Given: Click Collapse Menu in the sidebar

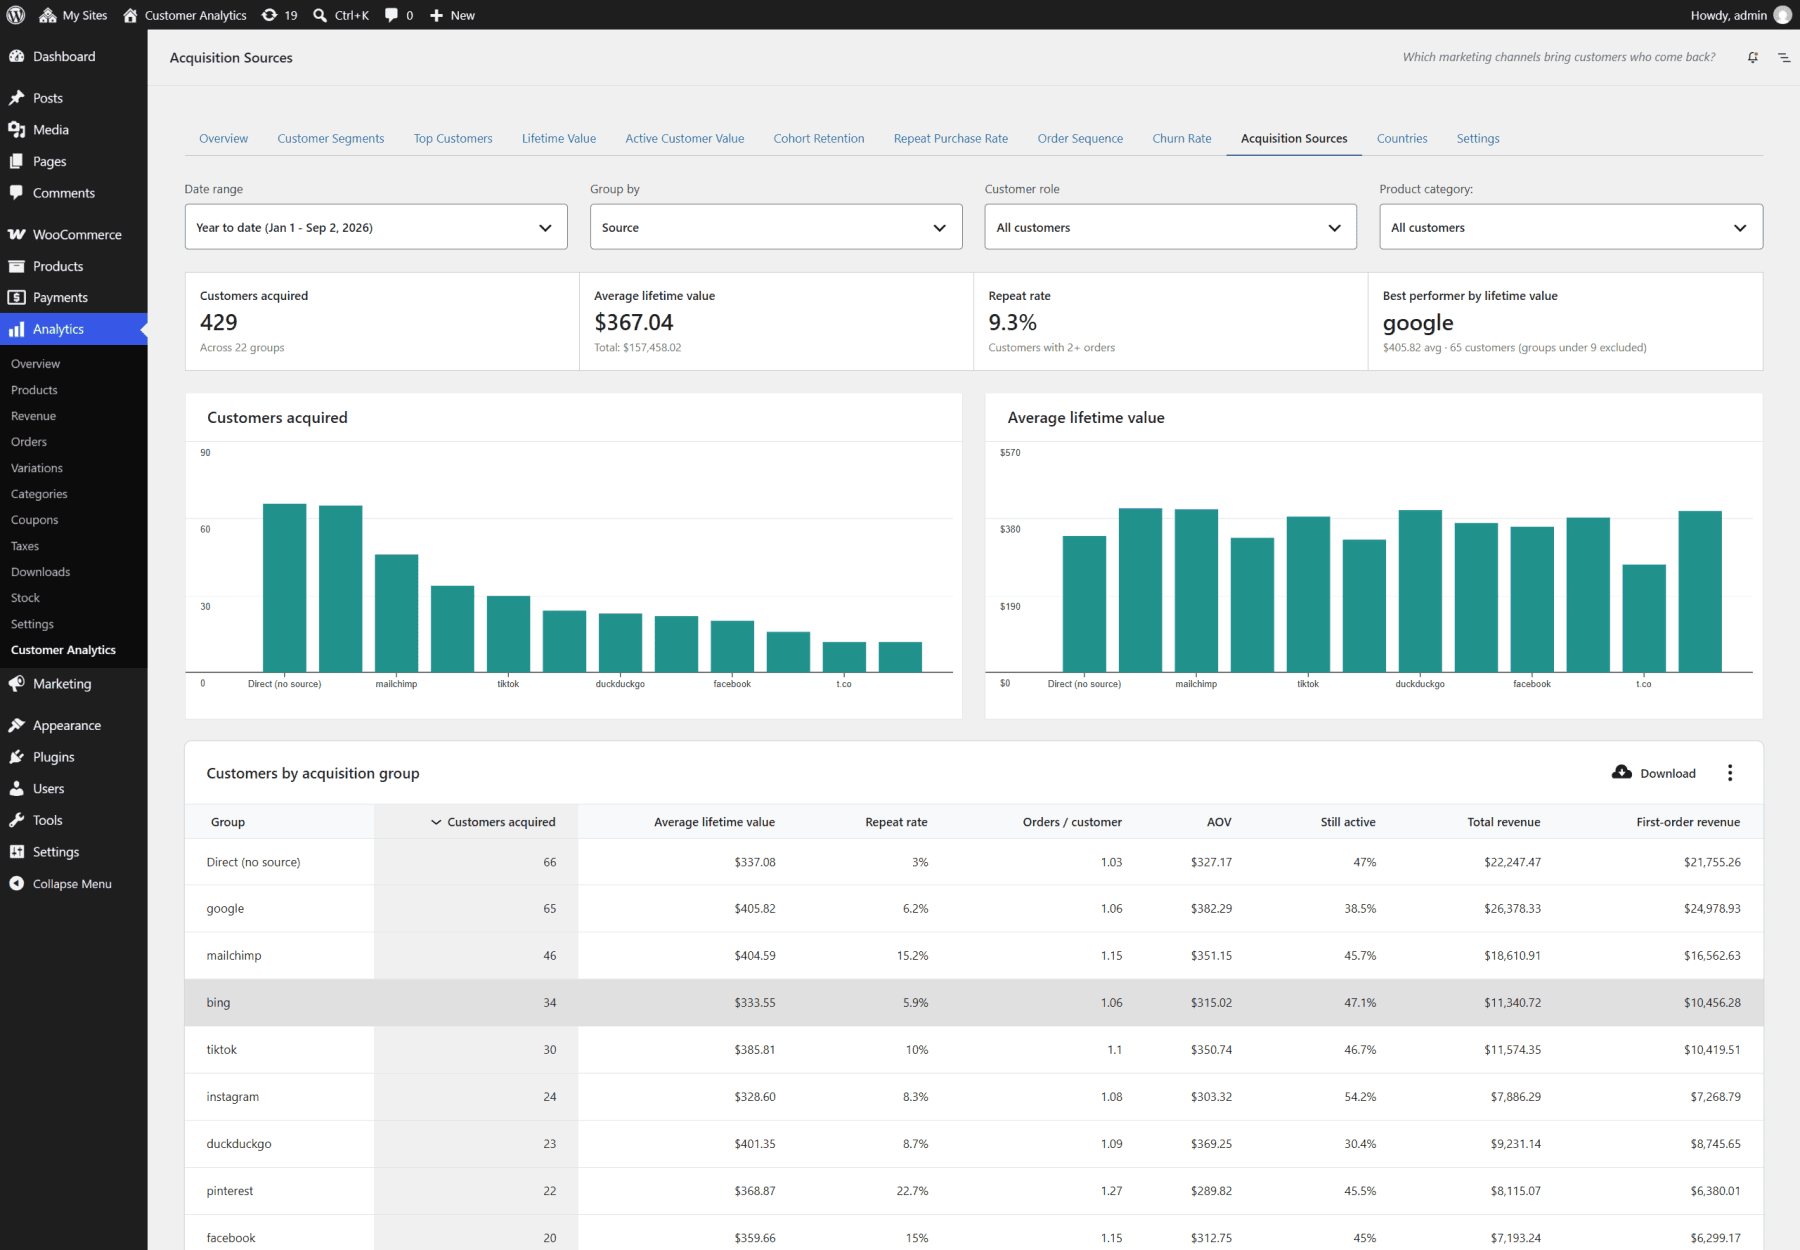Looking at the screenshot, I should (74, 883).
